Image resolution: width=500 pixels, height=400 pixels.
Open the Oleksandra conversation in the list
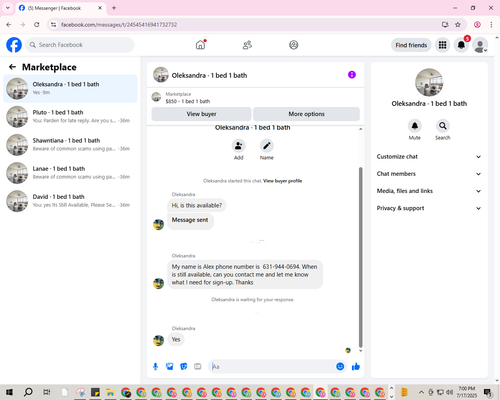click(70, 88)
